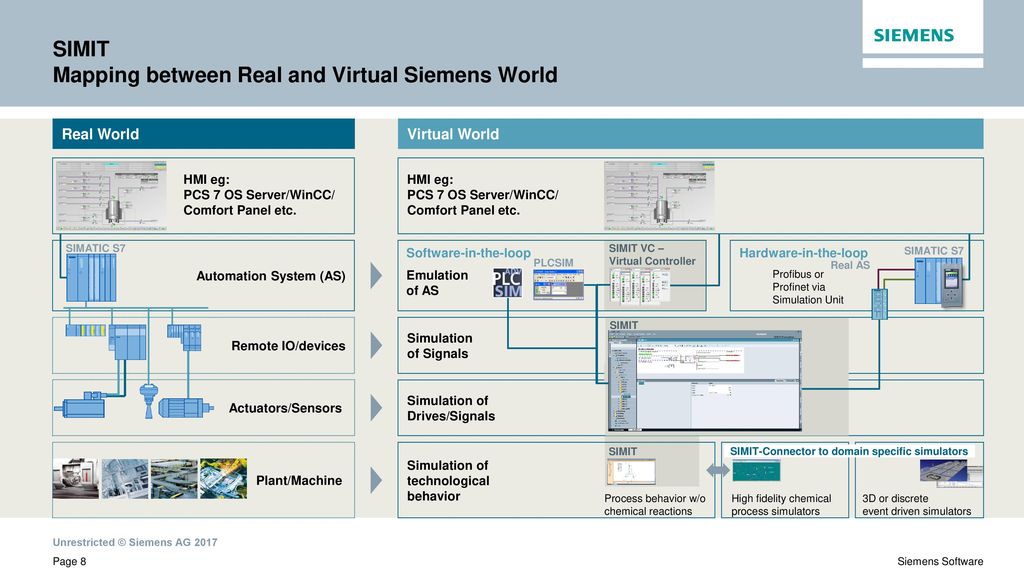
Task: Click the second plant photo
Action: point(125,479)
